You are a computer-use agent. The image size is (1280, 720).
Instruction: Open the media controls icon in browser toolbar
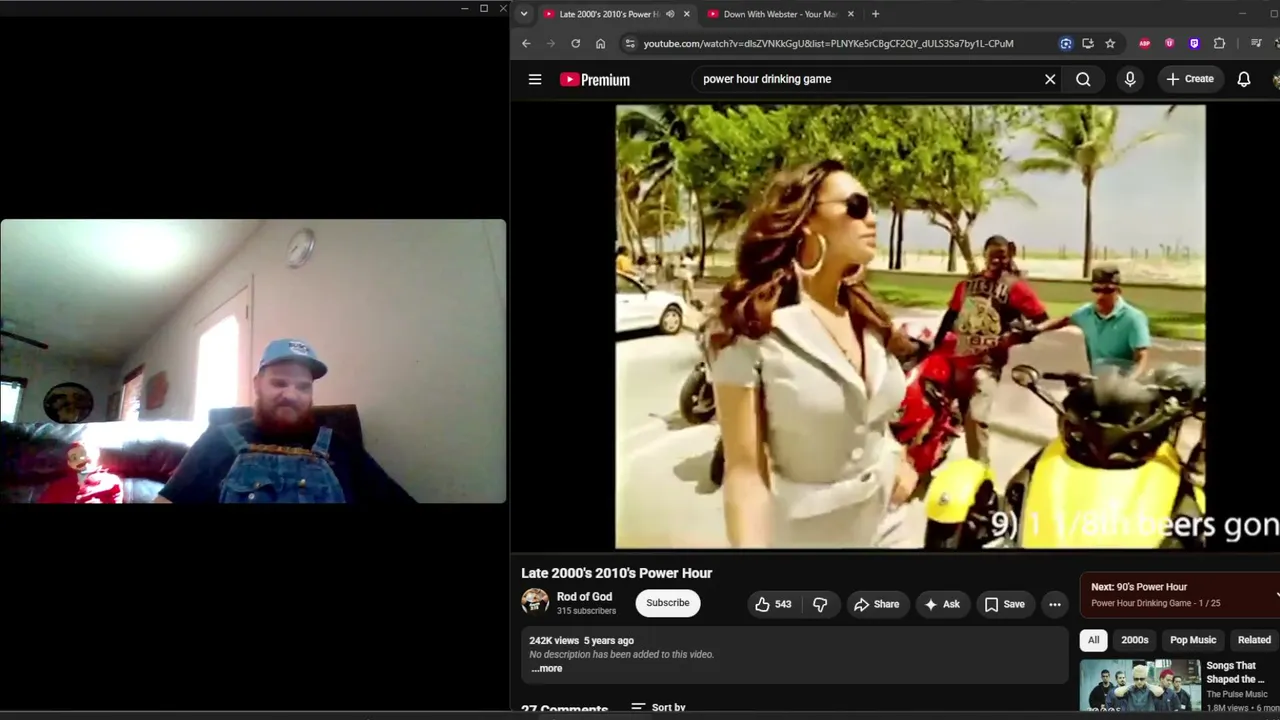pos(1257,43)
